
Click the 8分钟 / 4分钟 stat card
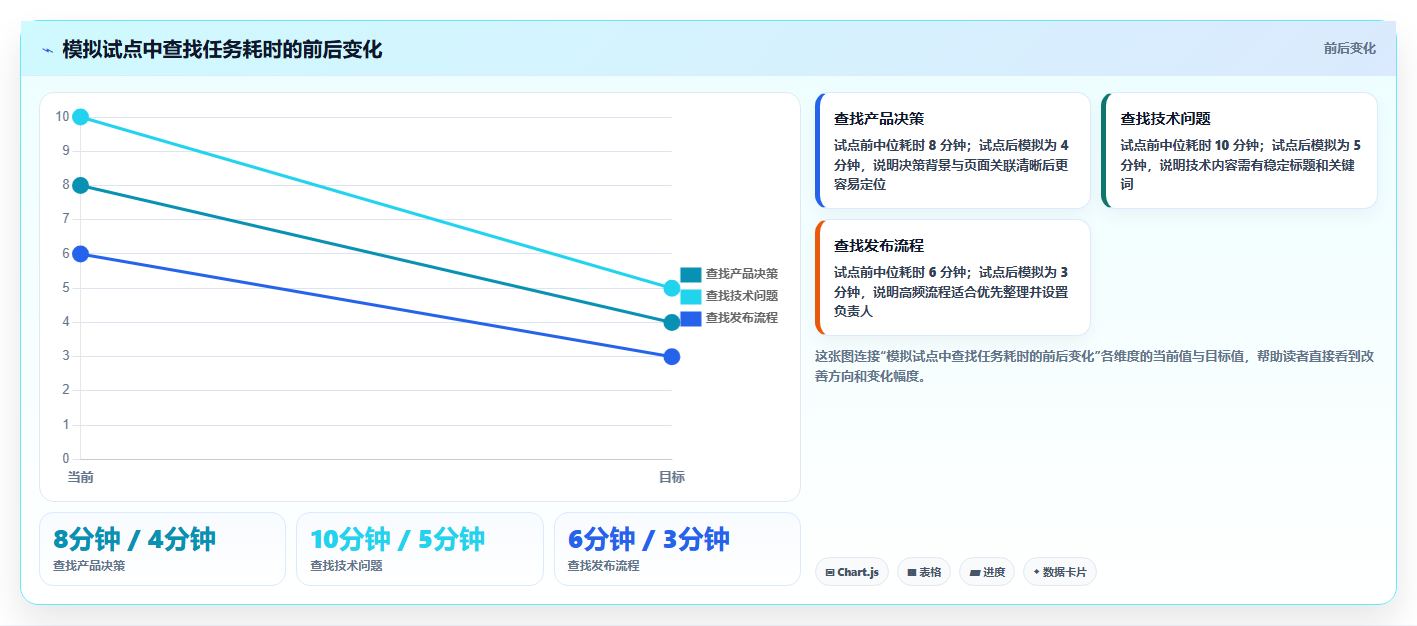tap(162, 549)
